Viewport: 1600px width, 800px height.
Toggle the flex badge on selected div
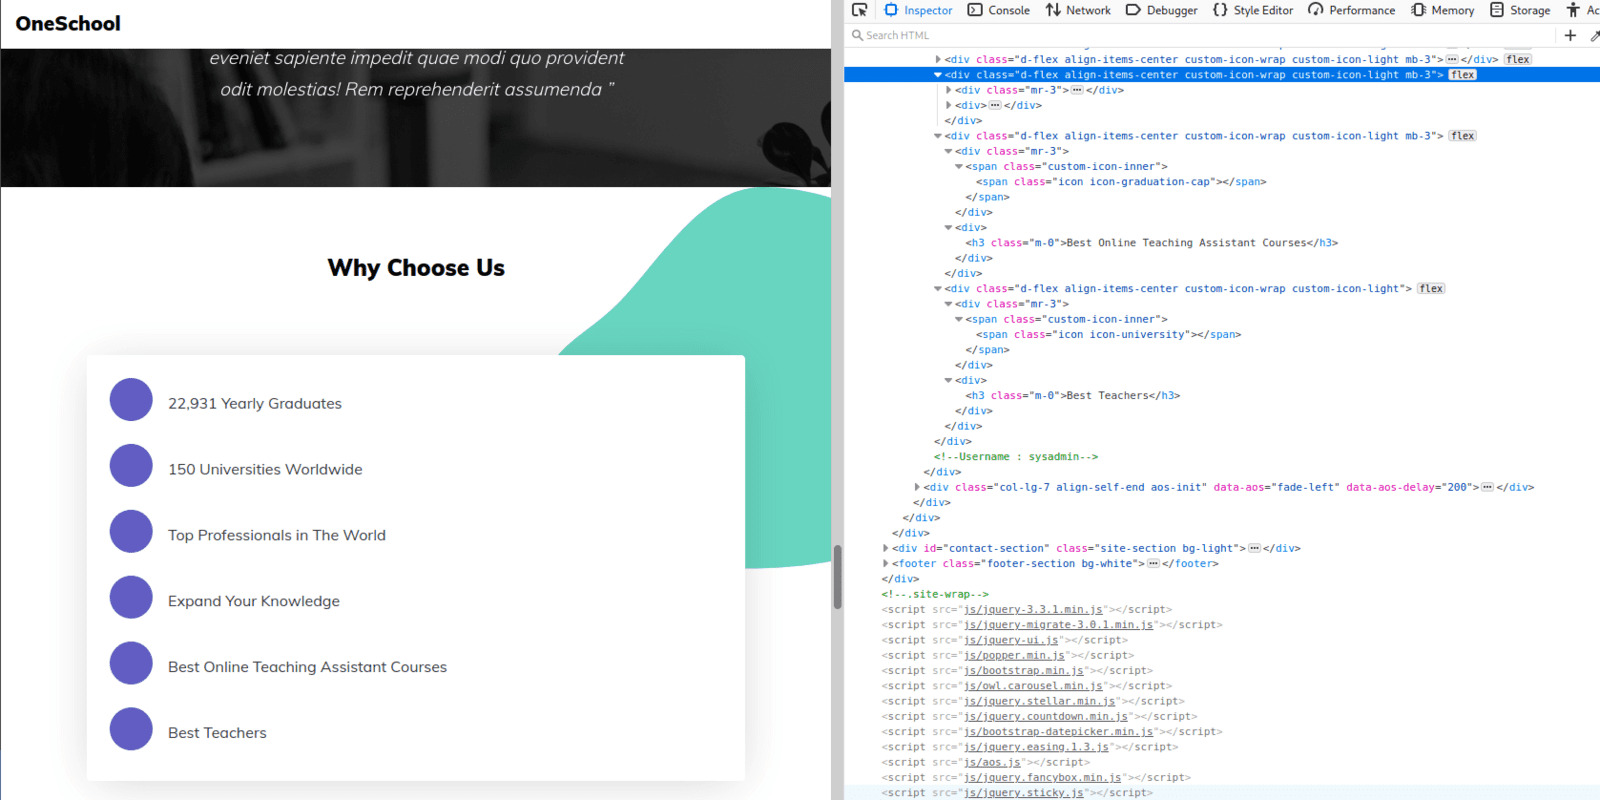(1462, 75)
